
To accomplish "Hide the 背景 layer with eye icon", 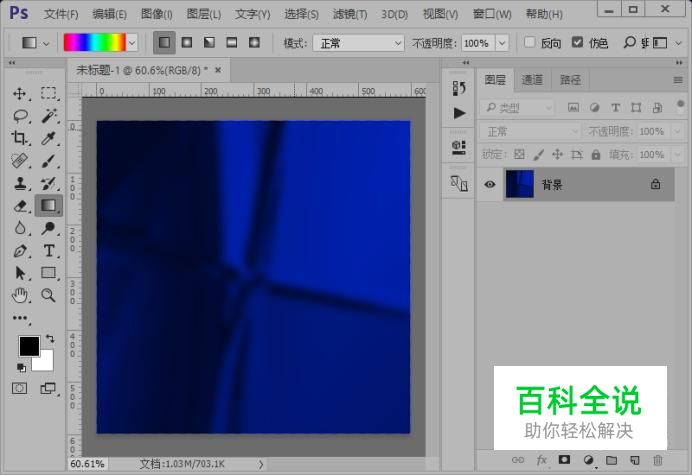I will click(489, 185).
